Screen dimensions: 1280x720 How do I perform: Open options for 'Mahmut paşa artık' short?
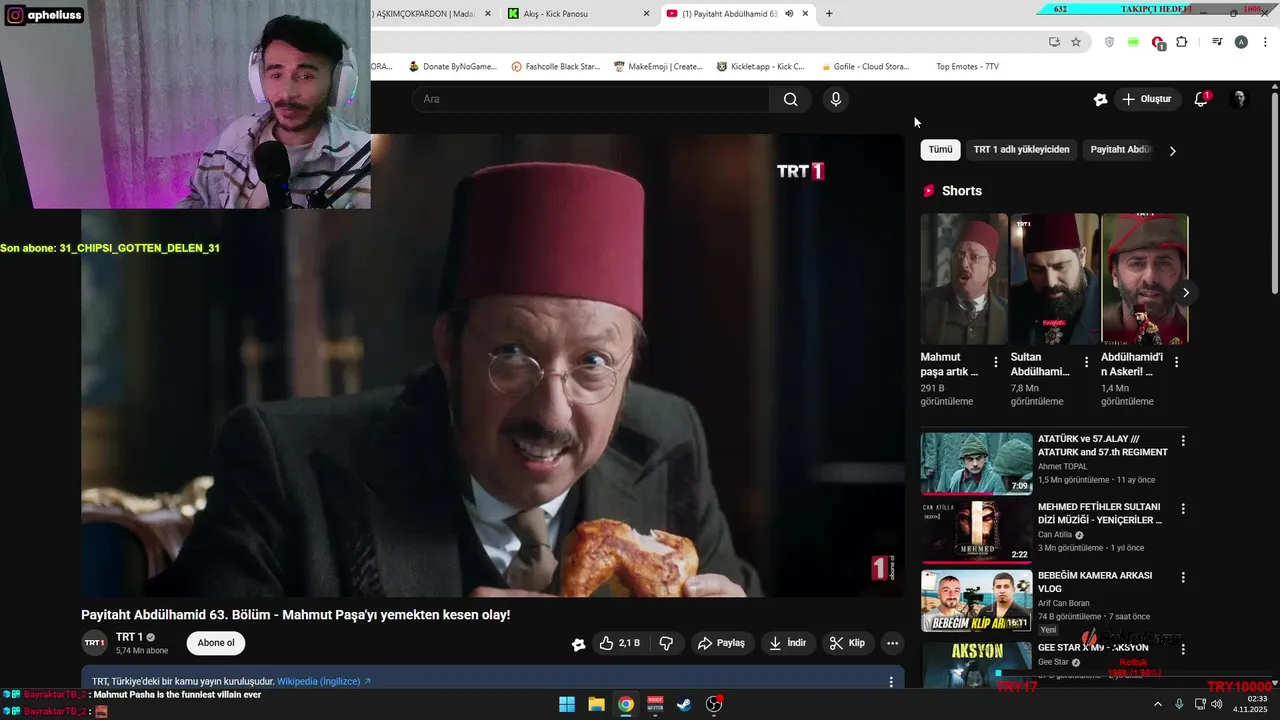click(995, 362)
